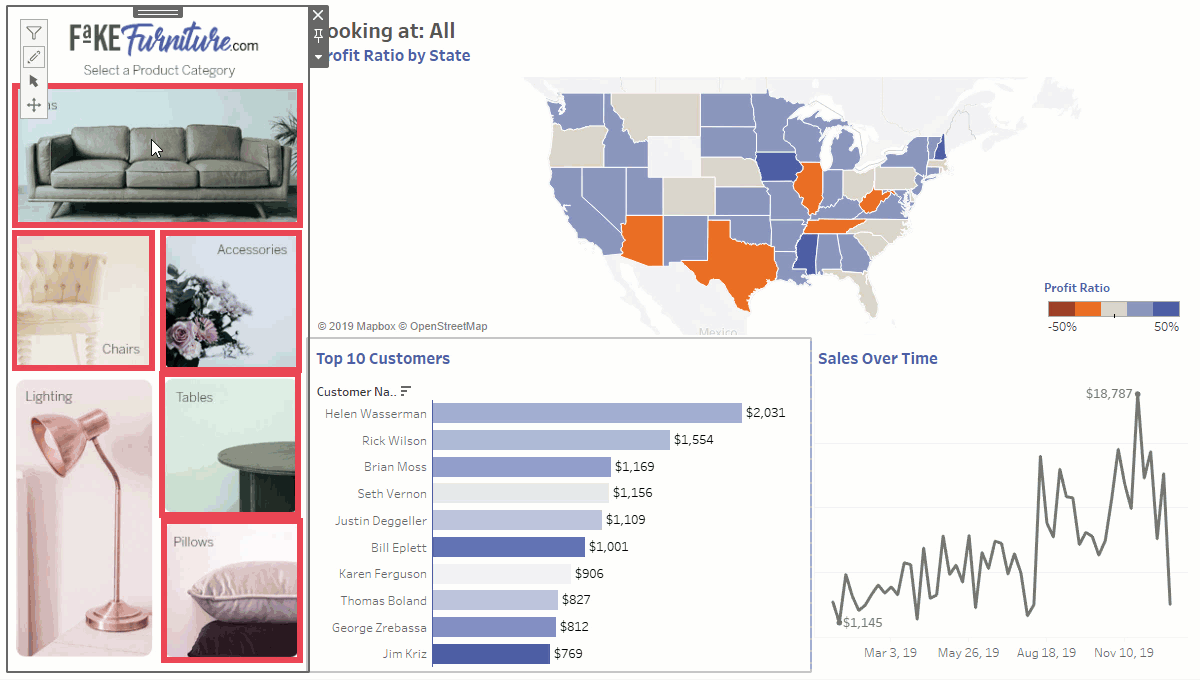Click the Texas state on map
The height and width of the screenshot is (680, 1200).
734,262
